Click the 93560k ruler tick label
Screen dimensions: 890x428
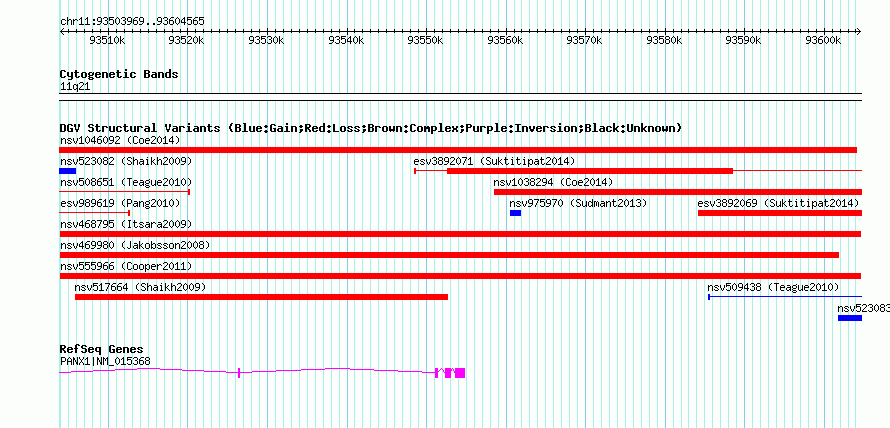(505, 41)
